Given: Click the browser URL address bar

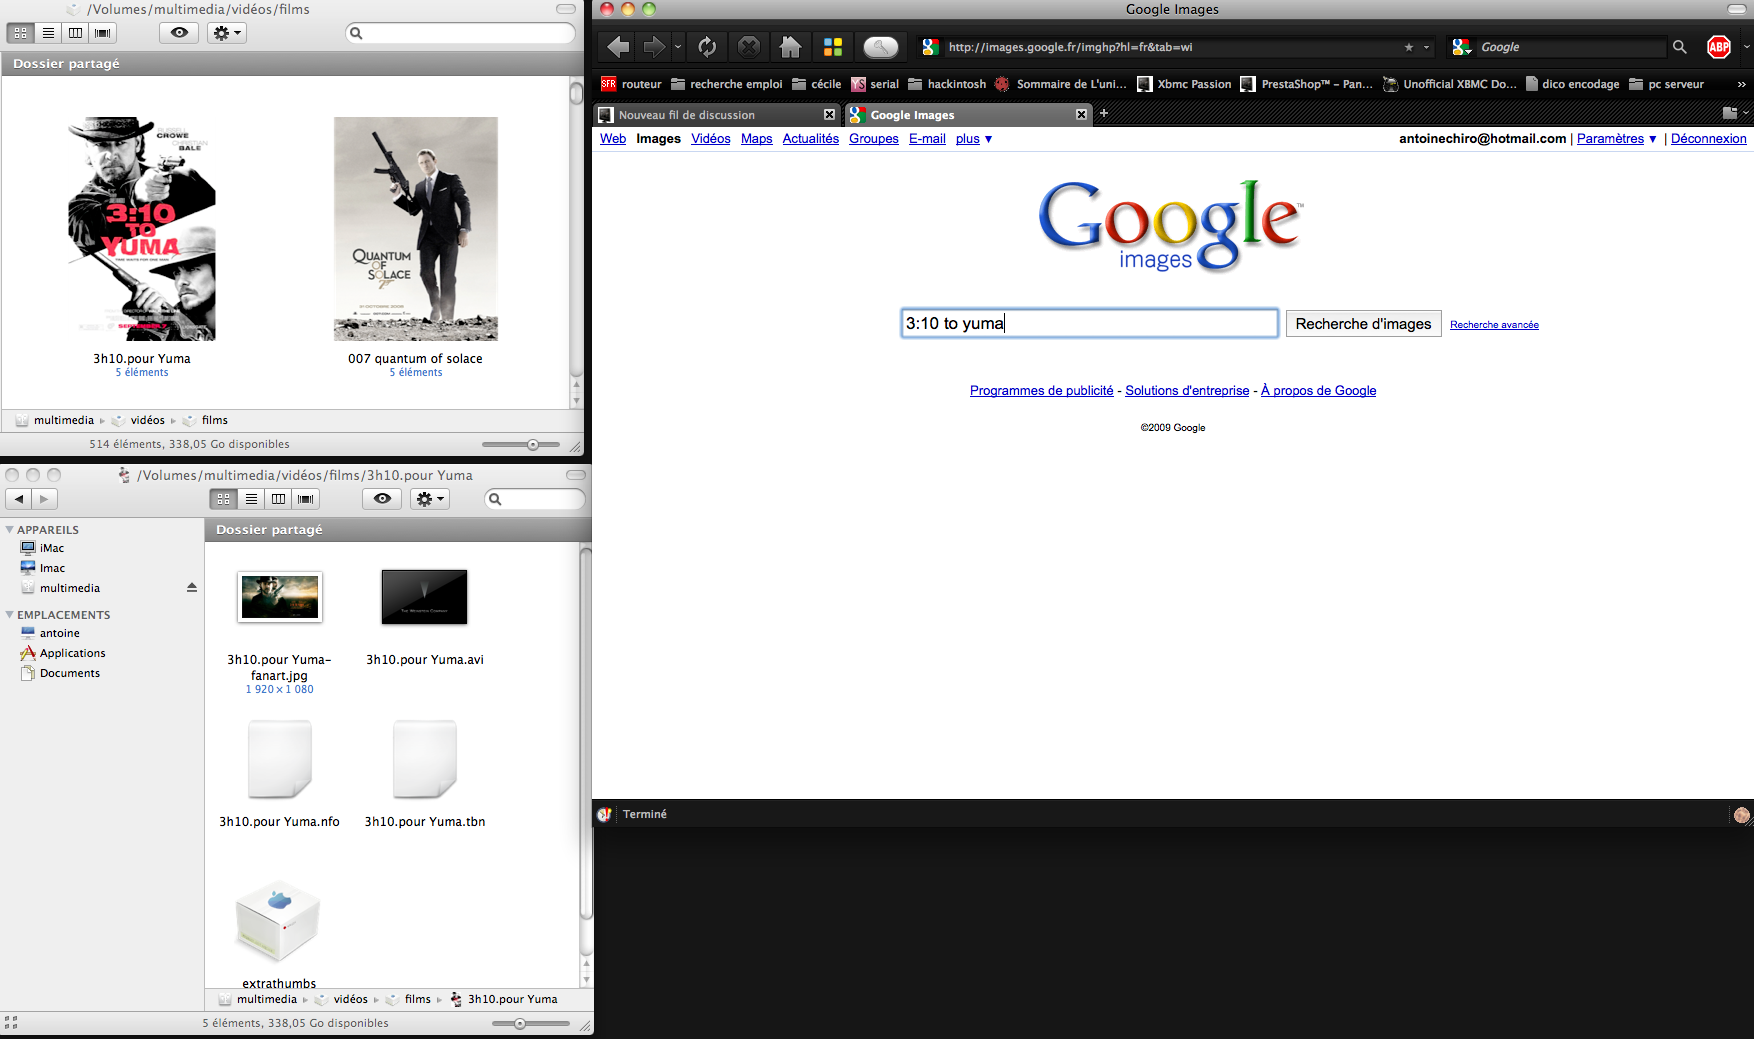Looking at the screenshot, I should (1175, 47).
